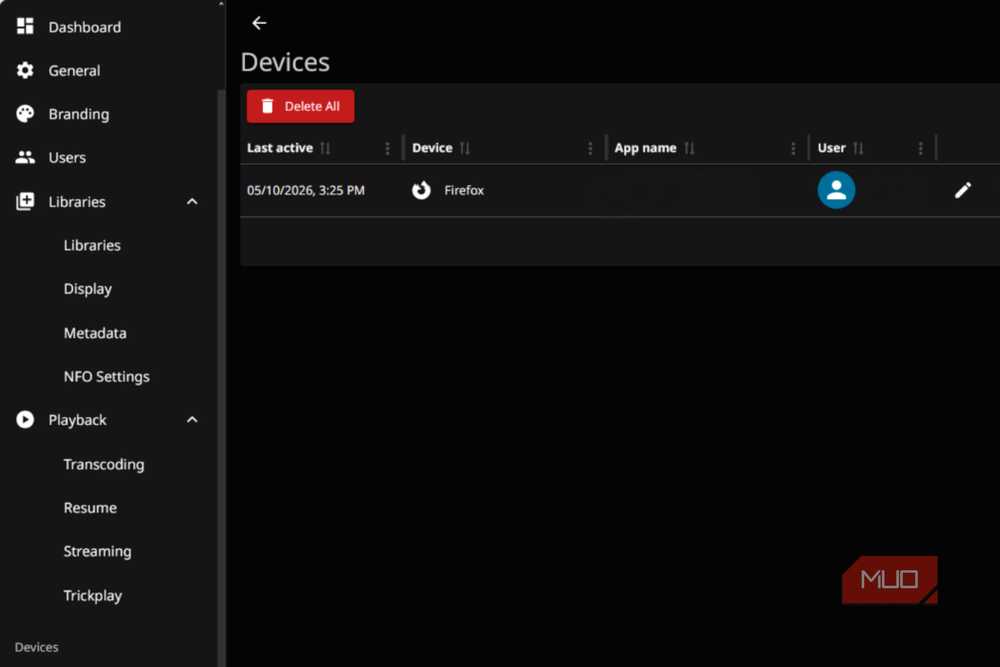Open User column options menu
This screenshot has width=1000, height=667.
(920, 148)
